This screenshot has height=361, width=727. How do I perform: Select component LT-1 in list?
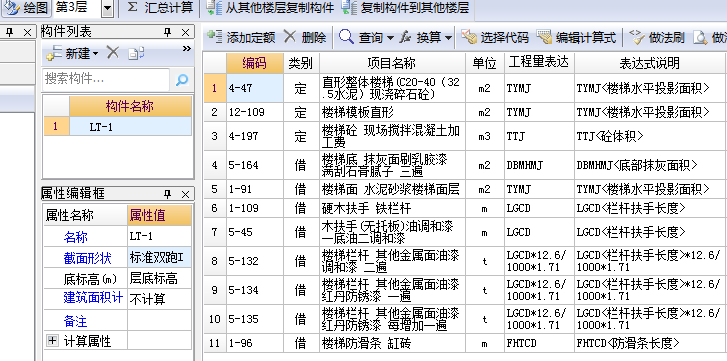click(130, 127)
